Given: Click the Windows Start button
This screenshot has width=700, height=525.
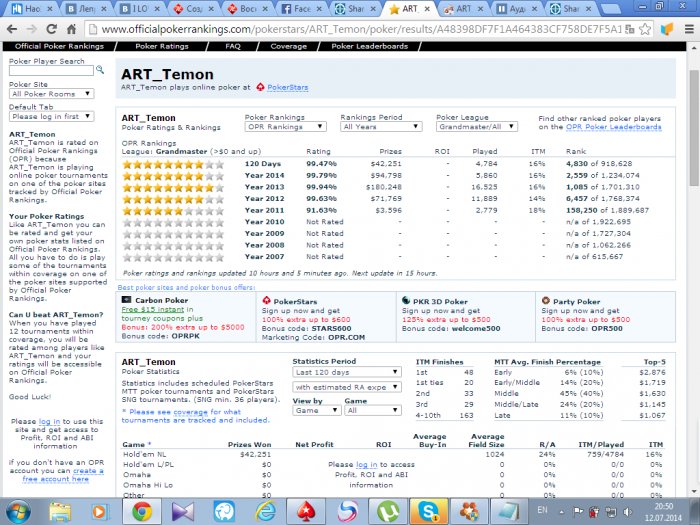Looking at the screenshot, I should [x=18, y=510].
